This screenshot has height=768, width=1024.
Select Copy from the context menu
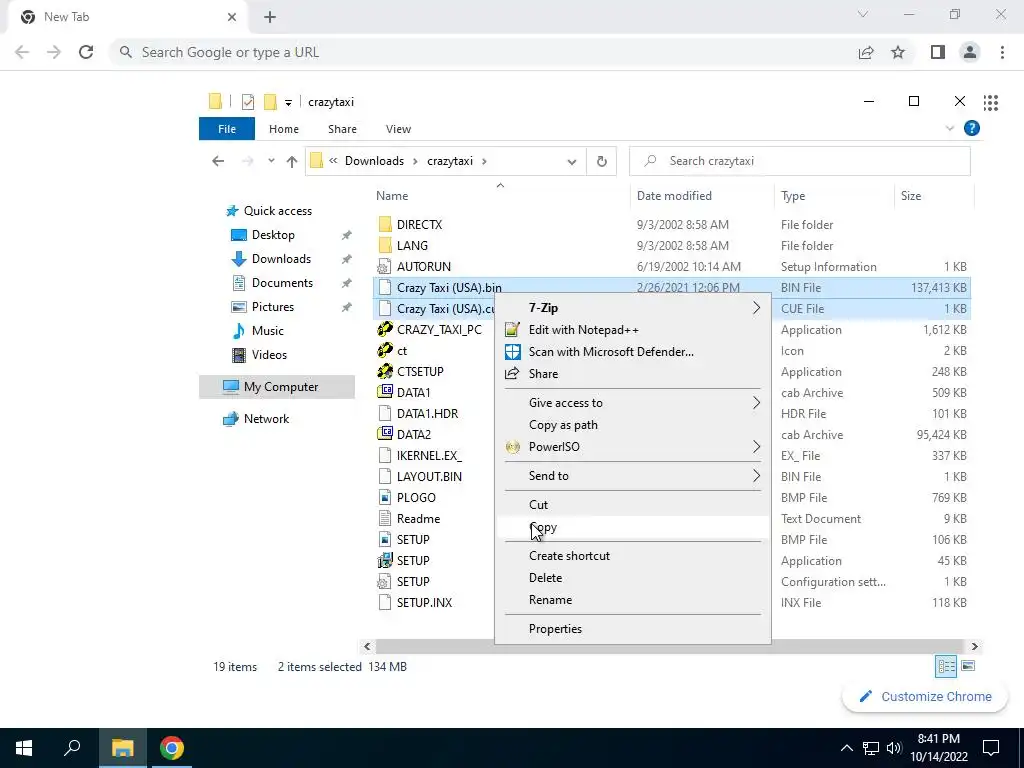tap(633, 527)
